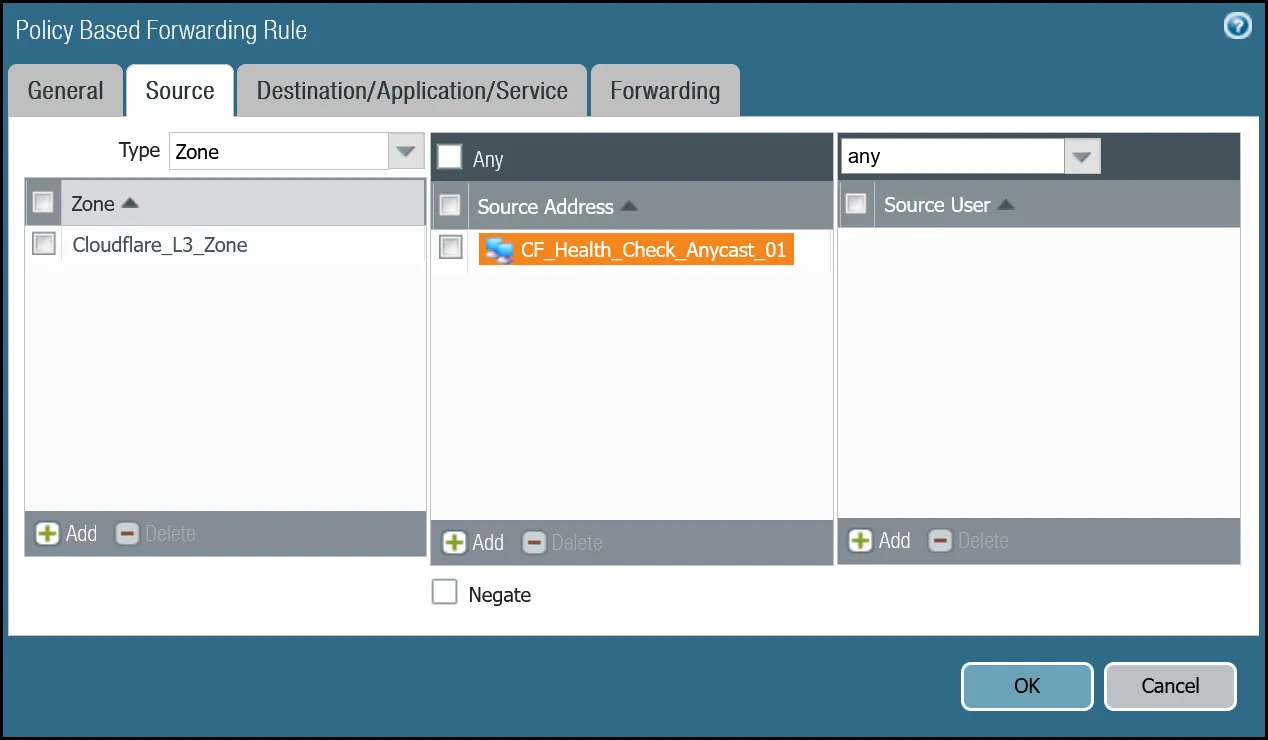Sort Source User column using arrow icon
Image resolution: width=1268 pixels, height=740 pixels.
coord(1006,205)
